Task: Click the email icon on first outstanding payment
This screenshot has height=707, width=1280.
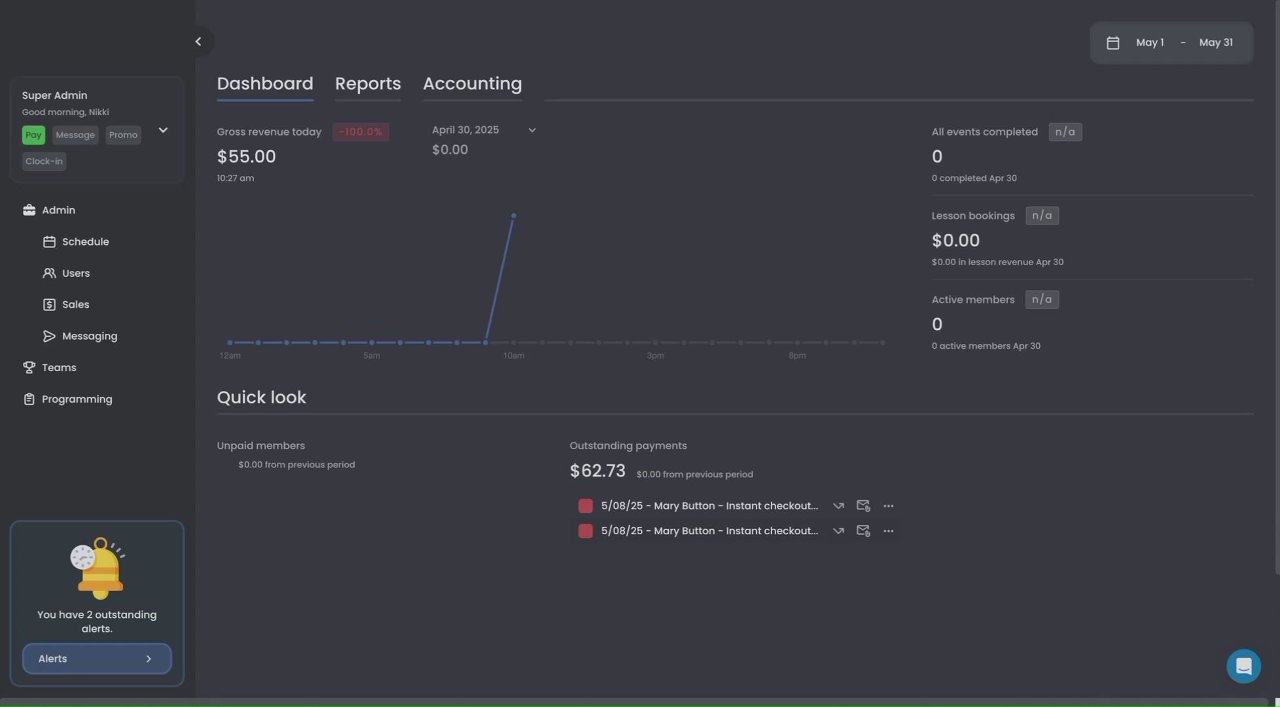Action: tap(863, 506)
